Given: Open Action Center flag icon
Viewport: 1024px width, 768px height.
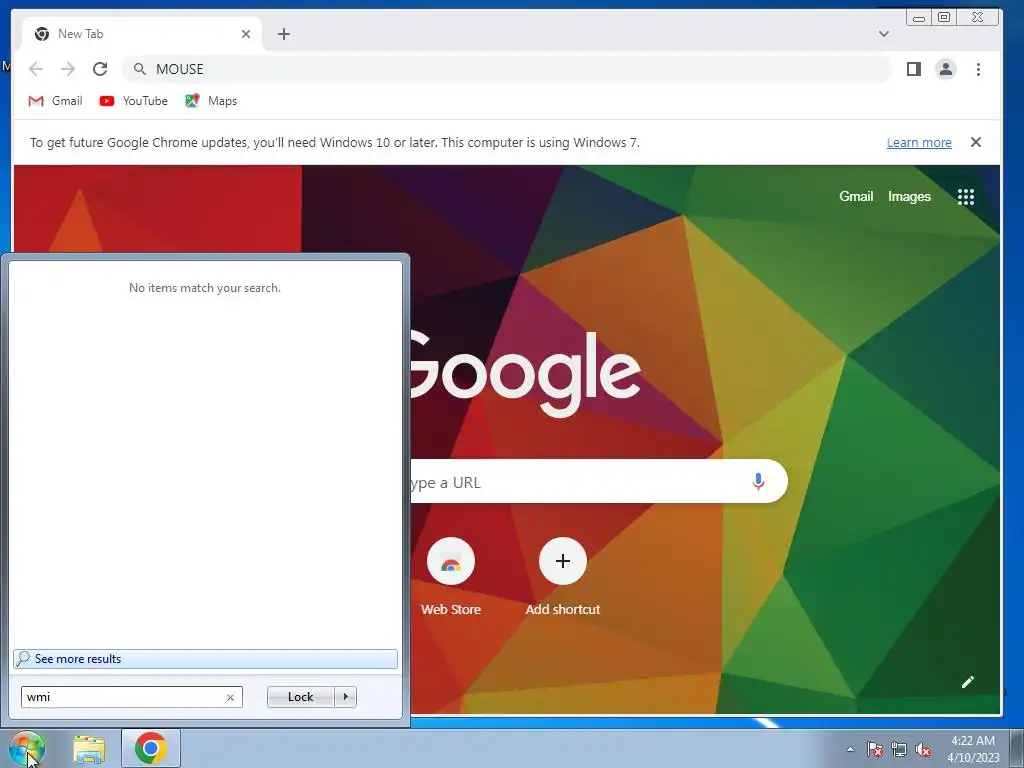Looking at the screenshot, I should coord(875,749).
